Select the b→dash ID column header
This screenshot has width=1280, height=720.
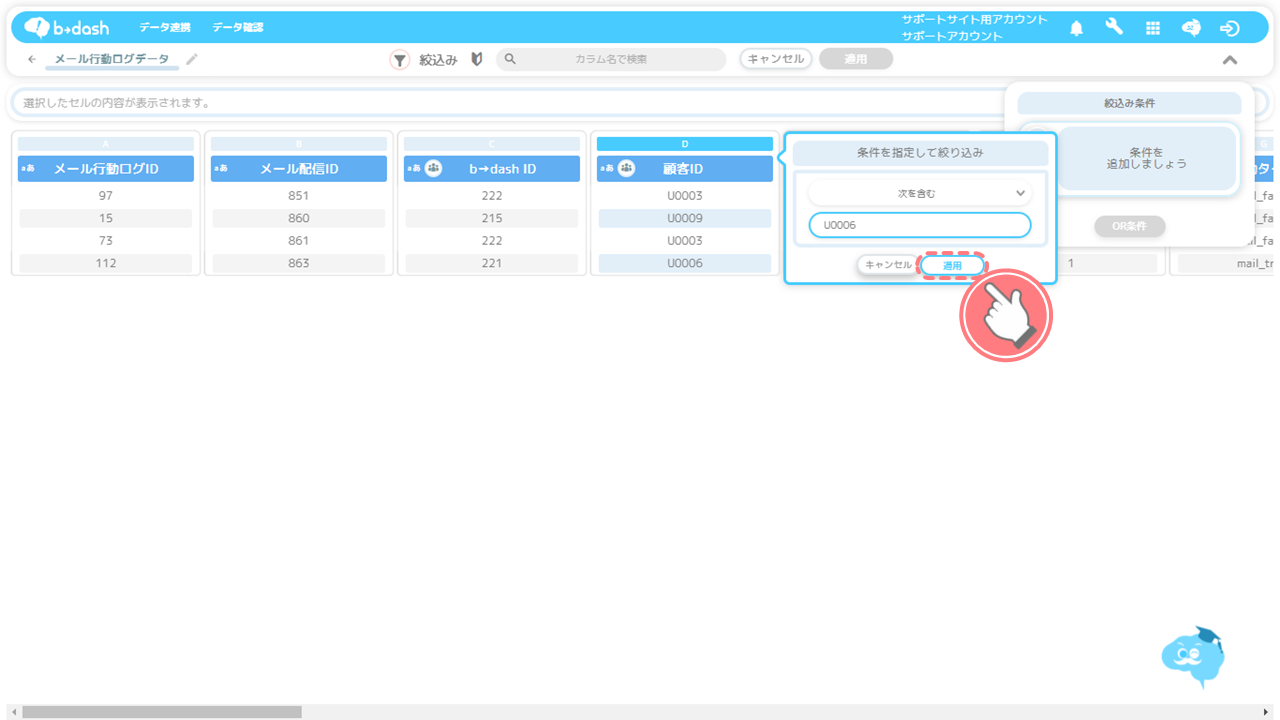click(x=492, y=169)
